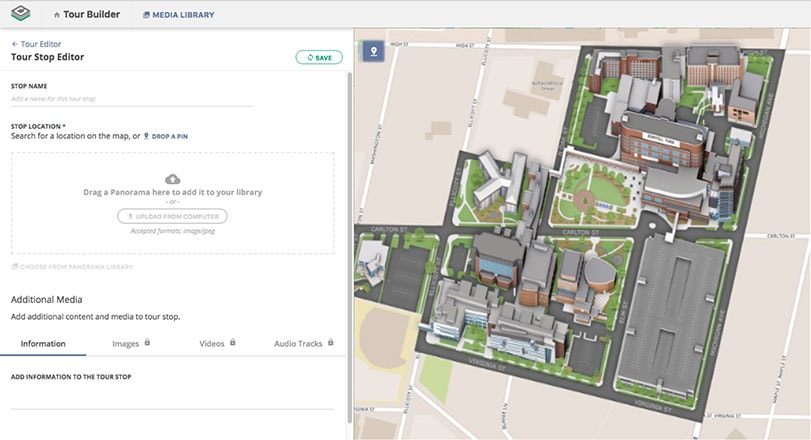The height and width of the screenshot is (440, 811).
Task: Select the Videos tab
Action: pos(212,343)
